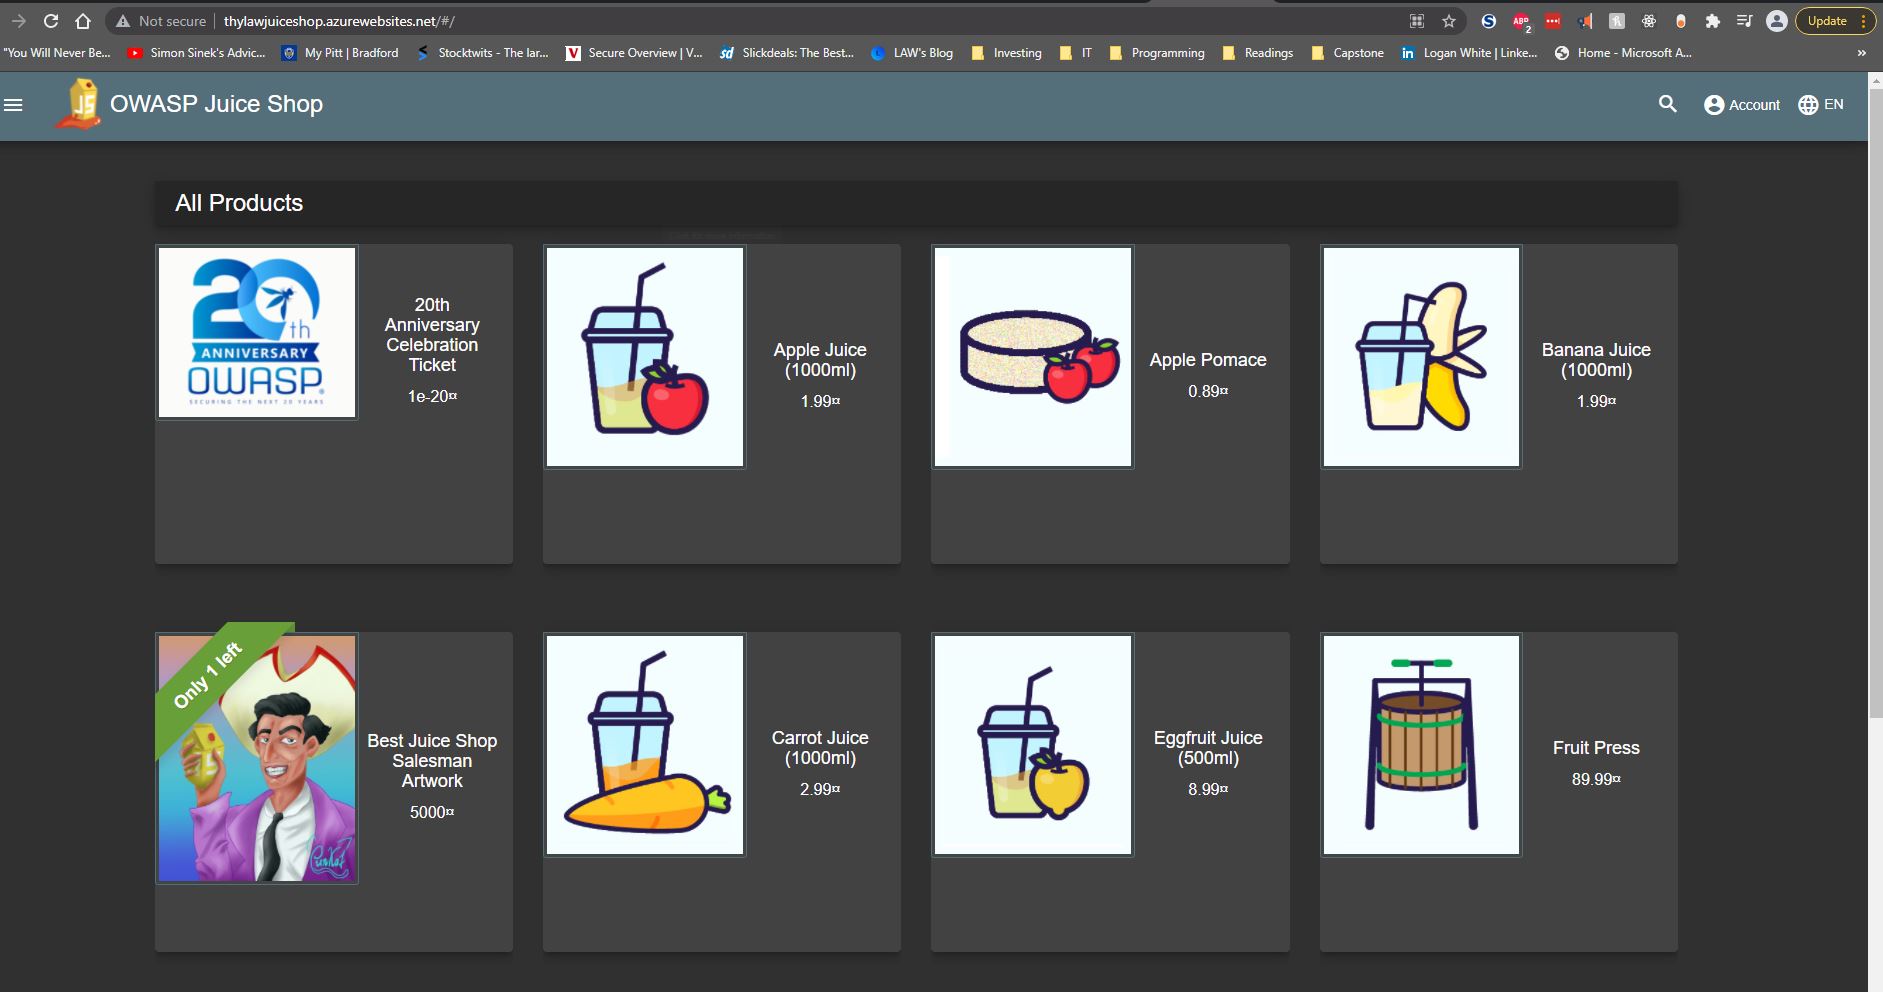This screenshot has height=992, width=1883.
Task: Open the Programming bookmarks folder
Action: (x=1157, y=53)
